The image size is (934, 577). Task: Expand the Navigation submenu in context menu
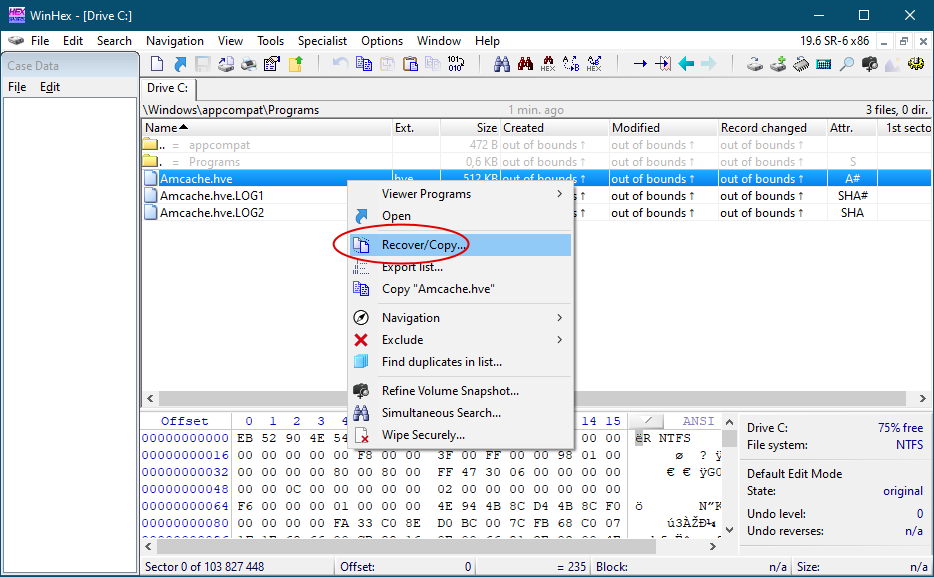point(460,318)
